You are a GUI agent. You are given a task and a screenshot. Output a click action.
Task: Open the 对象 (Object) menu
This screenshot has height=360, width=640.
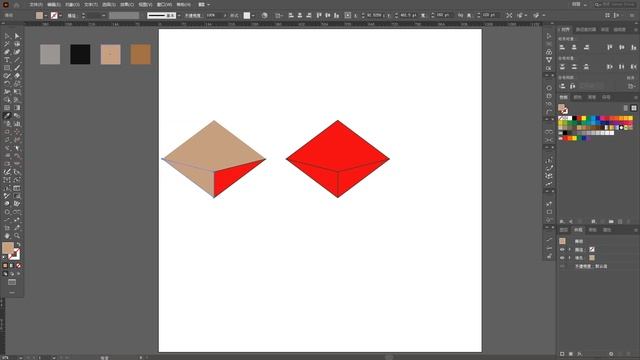click(x=72, y=4)
